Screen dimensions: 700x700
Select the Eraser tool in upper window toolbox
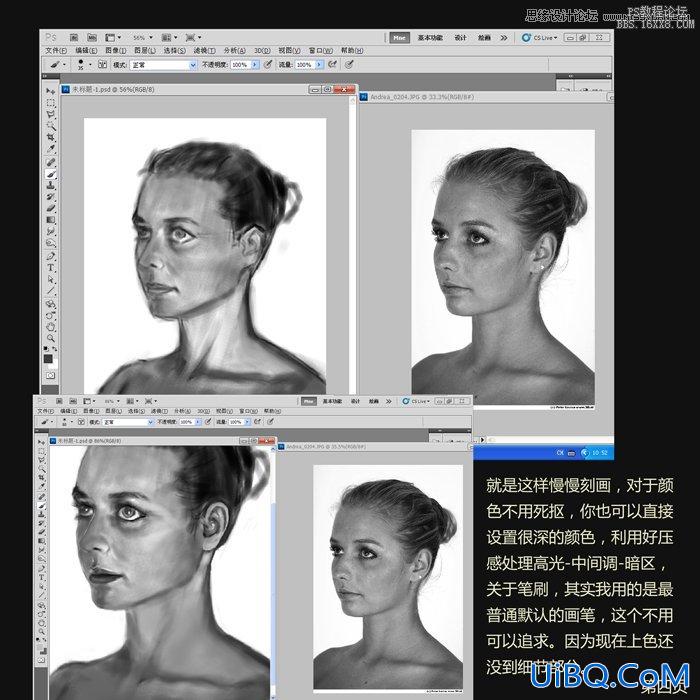[50, 208]
